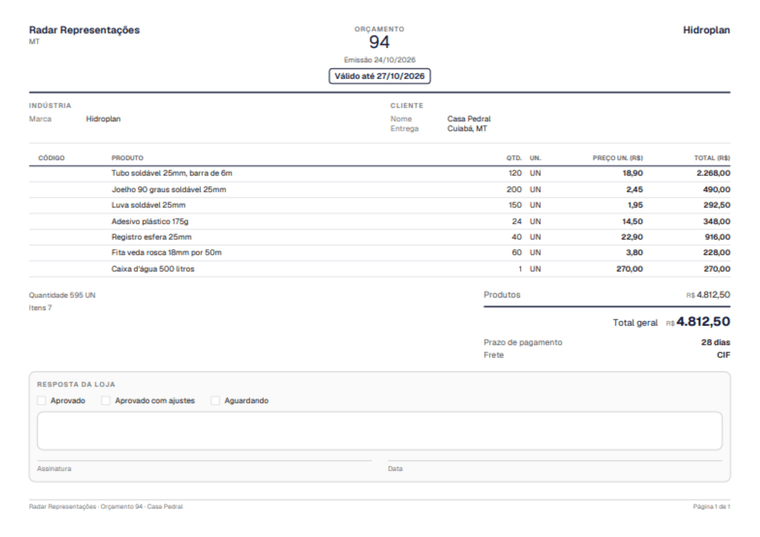The width and height of the screenshot is (760, 537).
Task: Click the Prazo de pagamento label
Action: click(523, 342)
